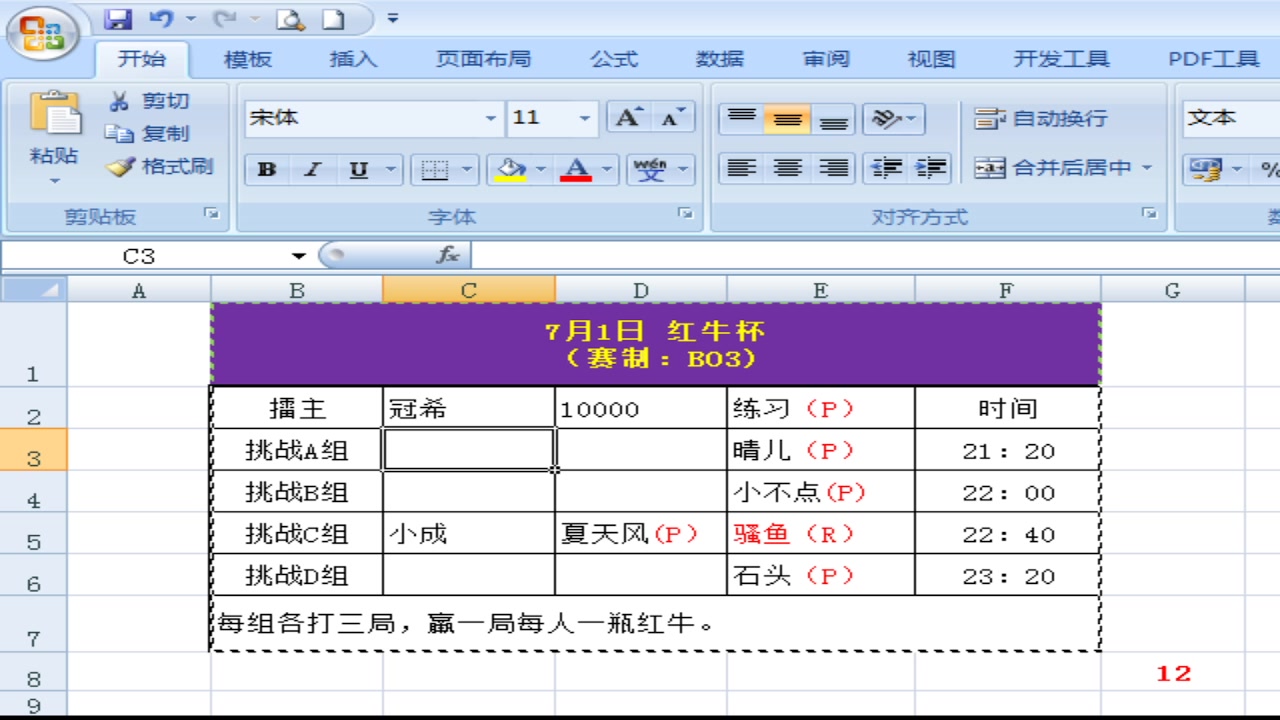Select the cell containing 夏天风(P)

(641, 533)
